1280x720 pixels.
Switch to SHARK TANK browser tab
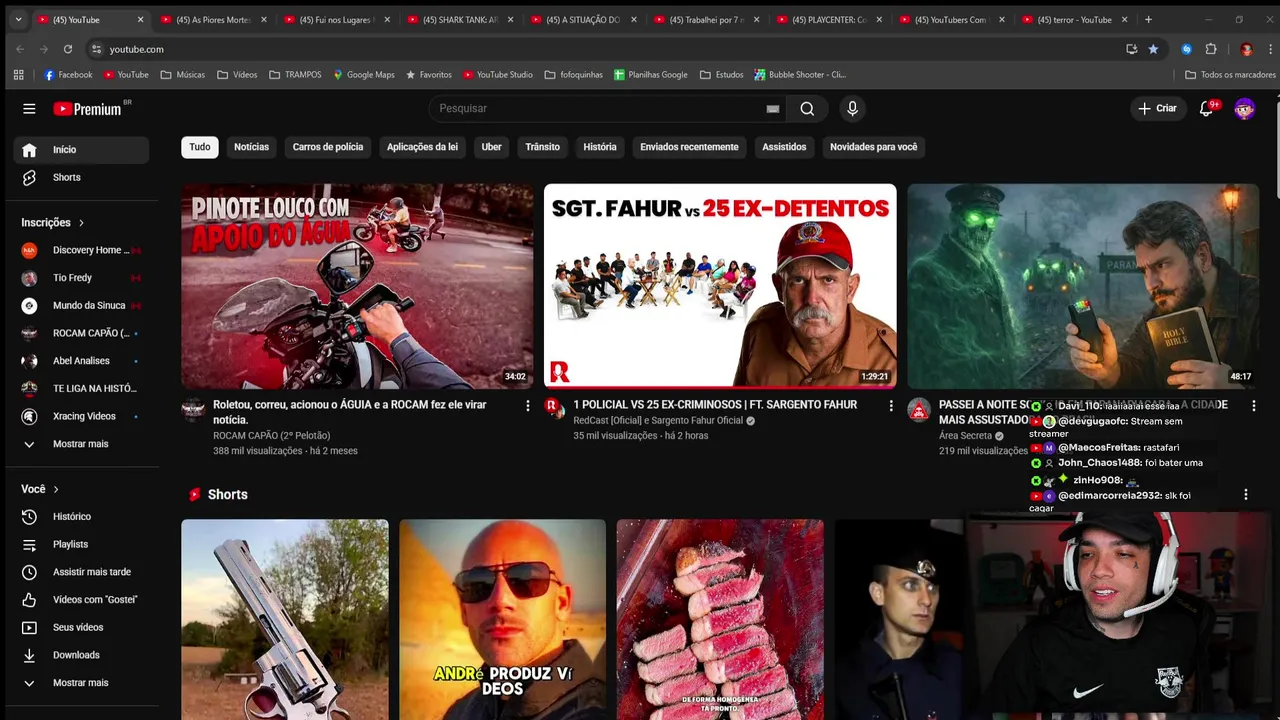tap(459, 20)
